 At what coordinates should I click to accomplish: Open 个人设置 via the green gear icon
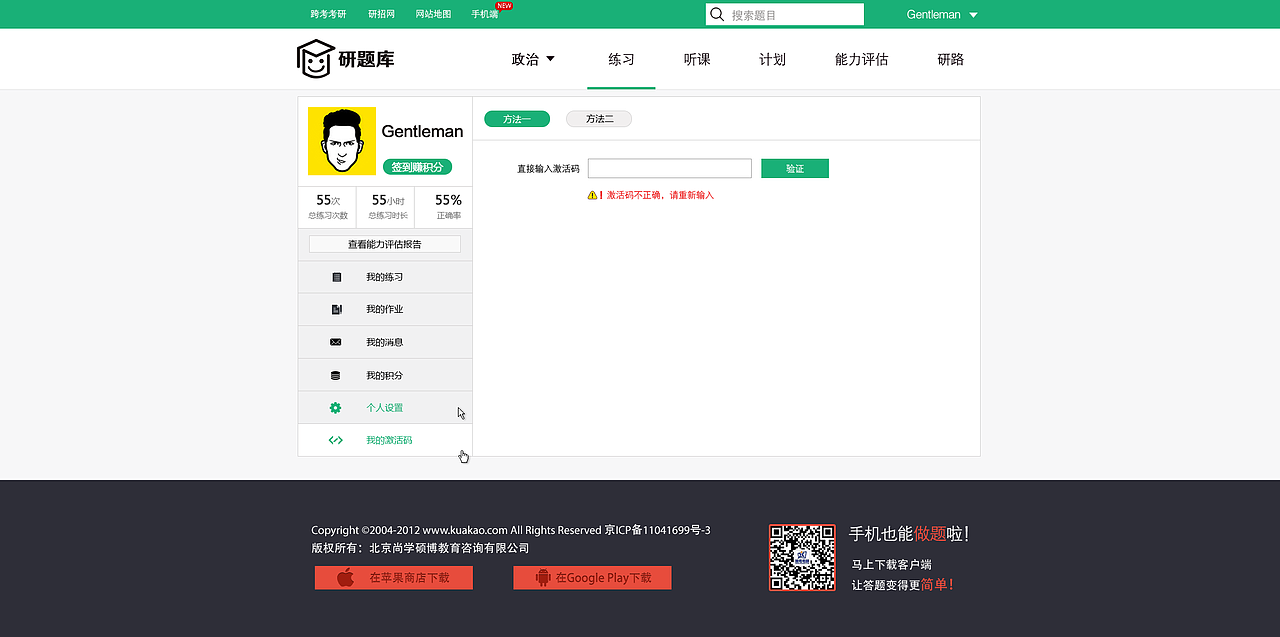[335, 407]
